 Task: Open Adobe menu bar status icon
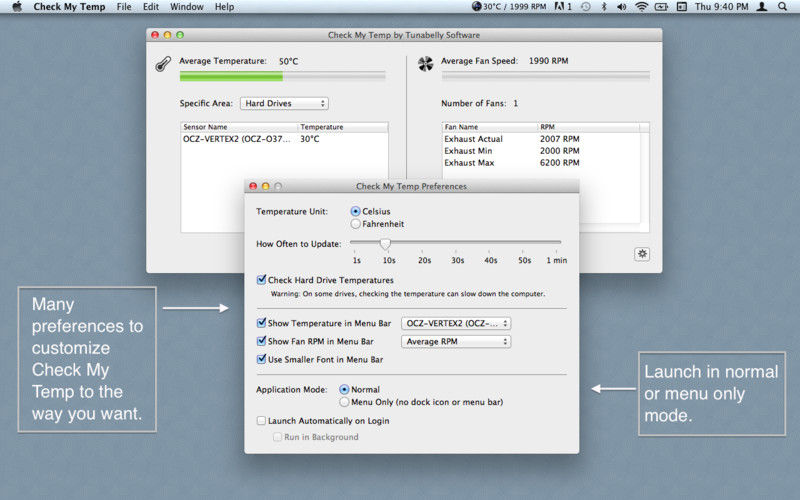point(563,7)
